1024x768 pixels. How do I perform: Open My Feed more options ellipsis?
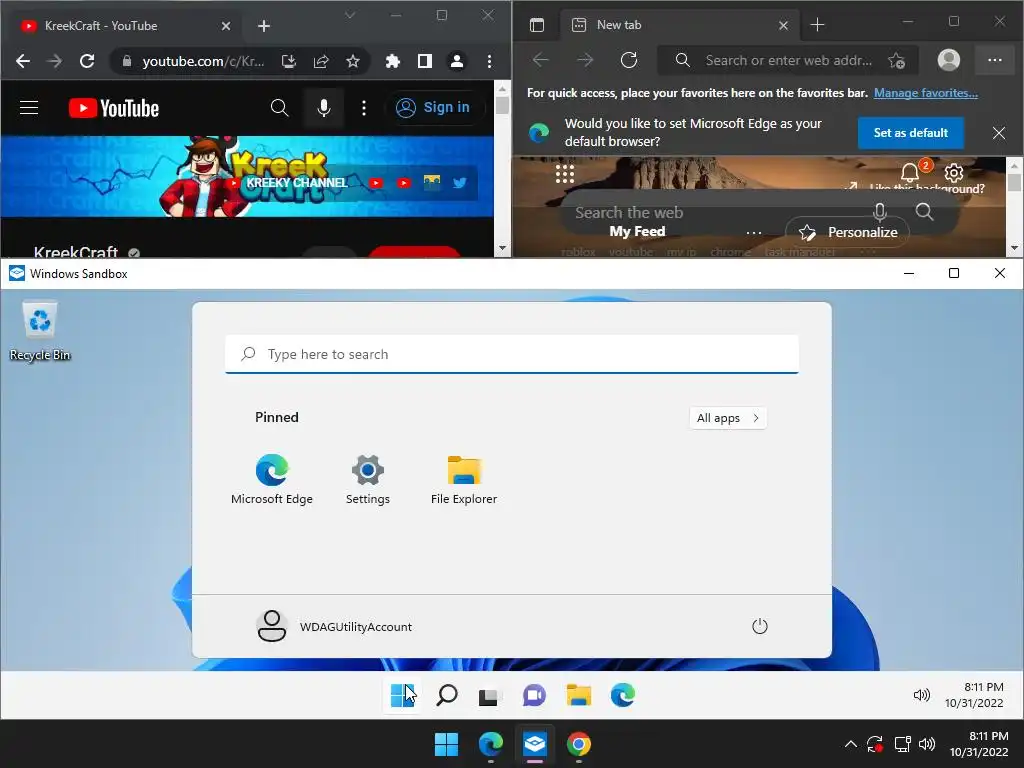(754, 232)
